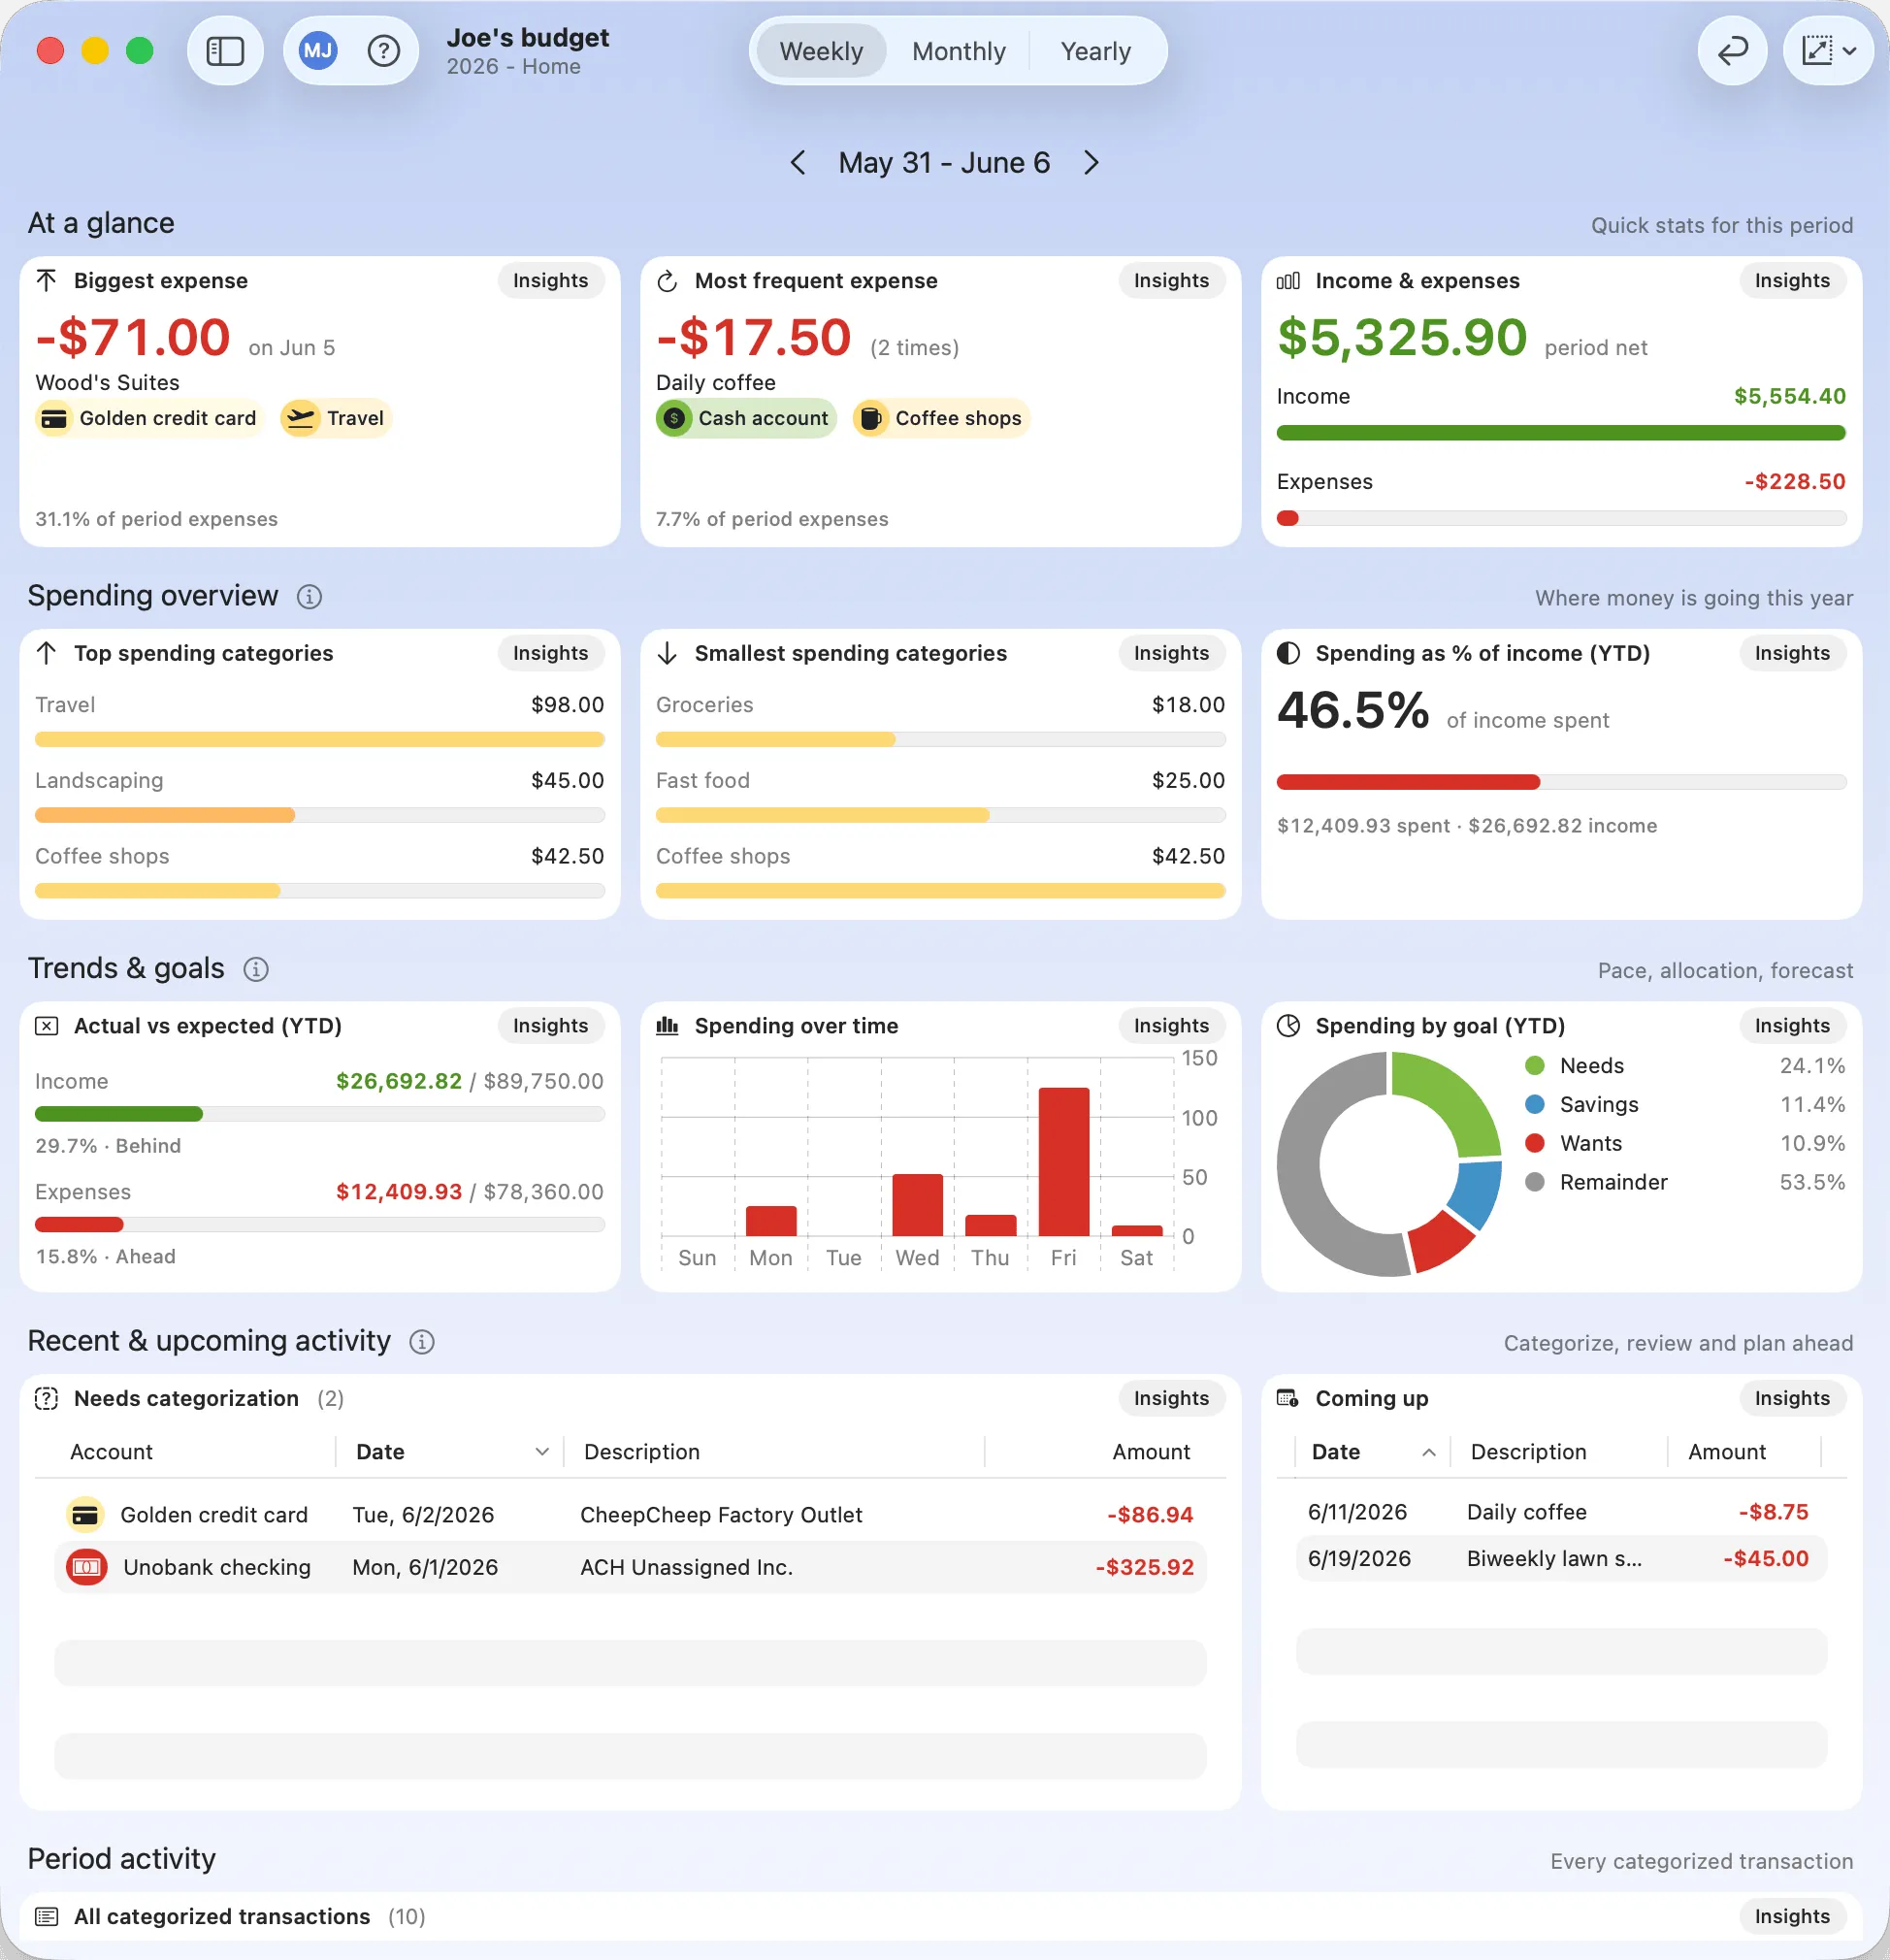Switch to the Weekly view
The height and width of the screenshot is (1960, 1890).
(821, 51)
